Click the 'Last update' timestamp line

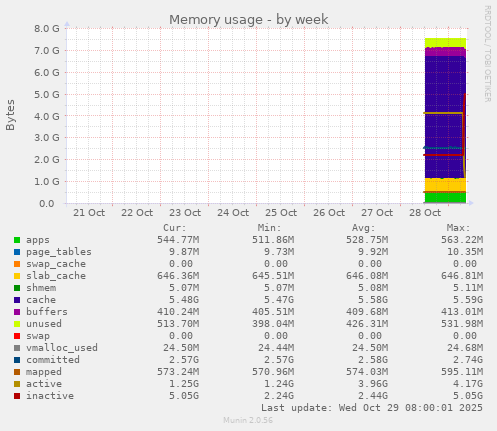click(x=372, y=408)
